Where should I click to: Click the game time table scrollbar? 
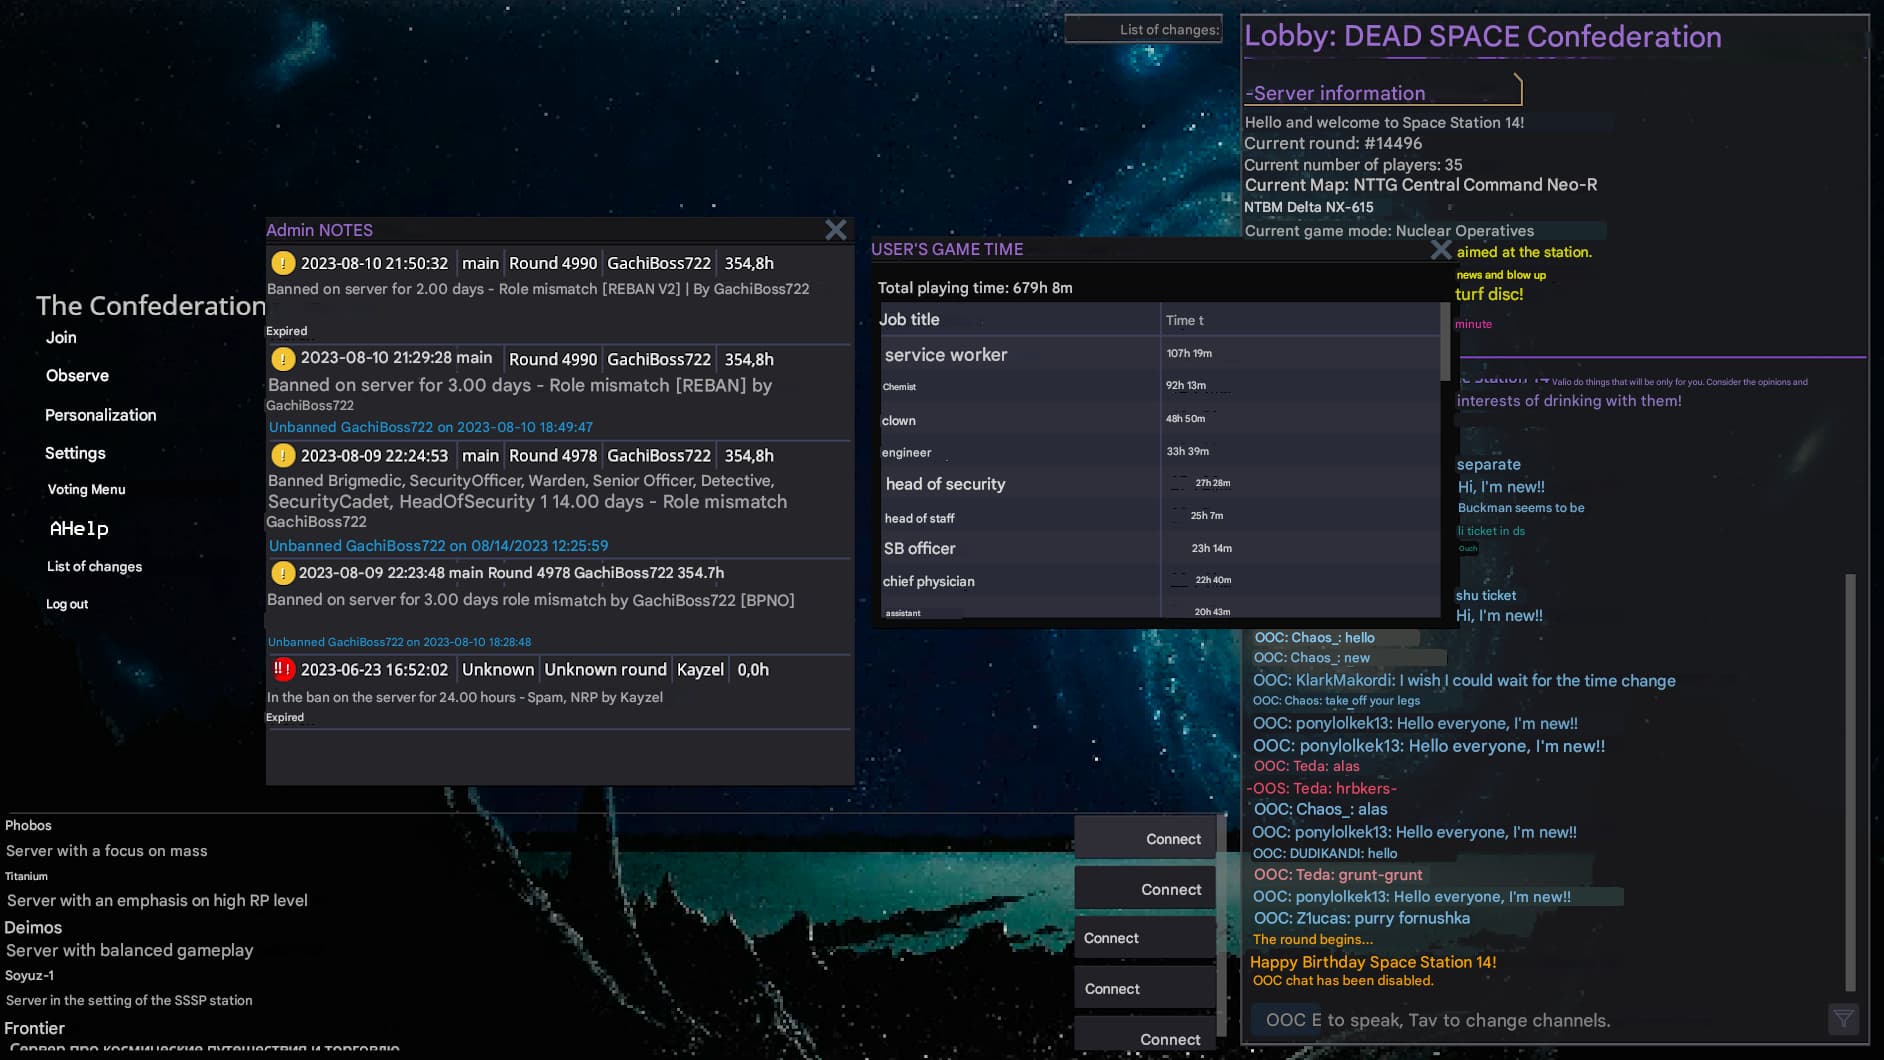[1444, 342]
